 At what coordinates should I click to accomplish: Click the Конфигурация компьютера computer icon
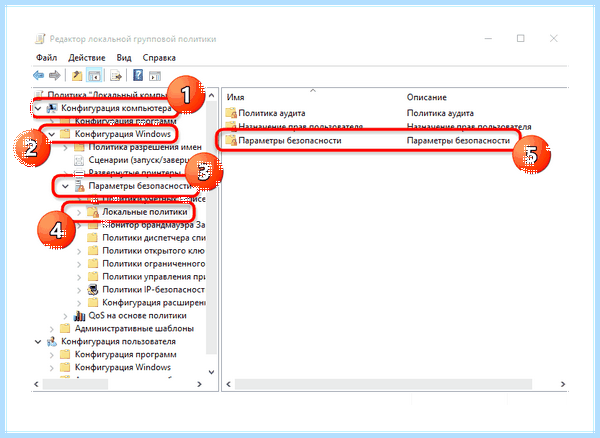pos(52,109)
